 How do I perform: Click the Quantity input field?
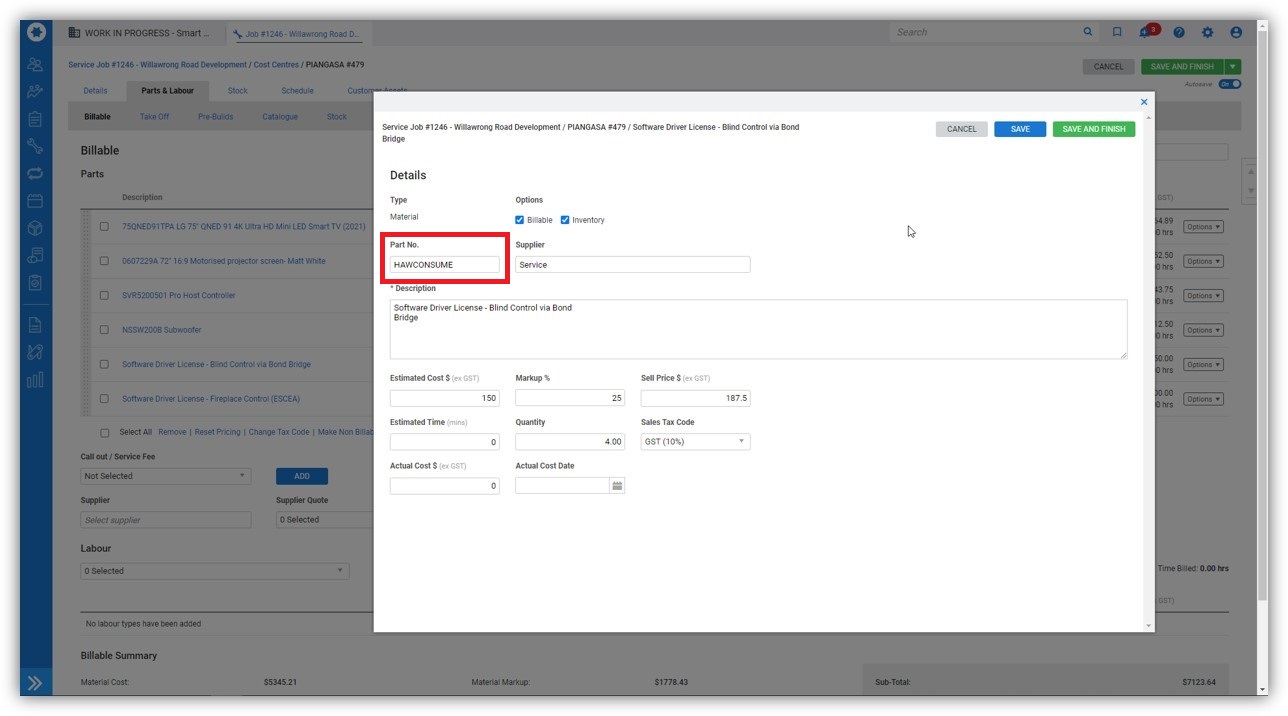click(x=570, y=442)
